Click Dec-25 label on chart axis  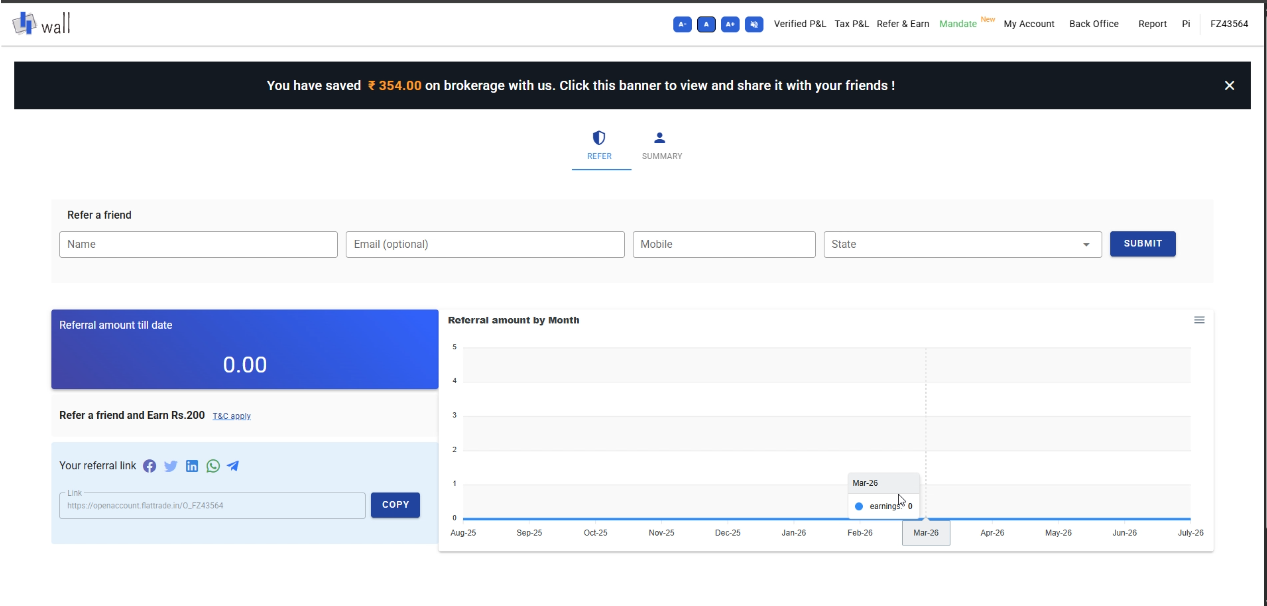(x=728, y=533)
